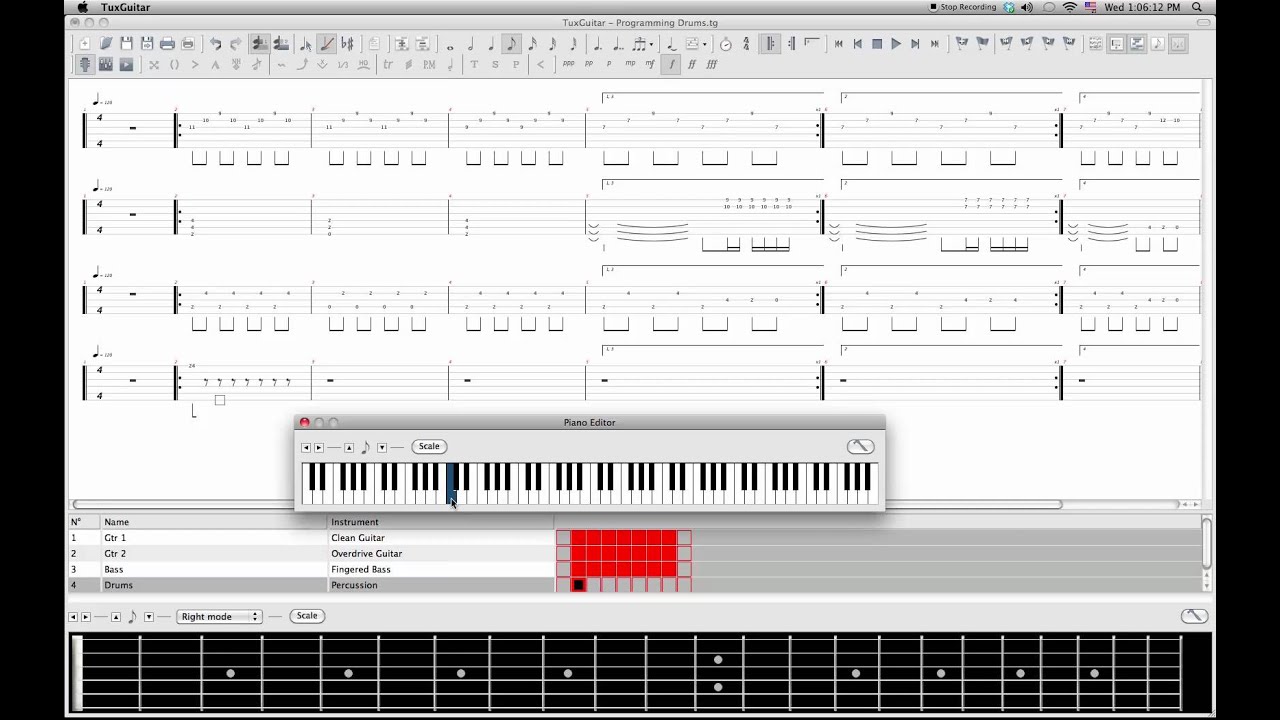Click the fretboard settings hammer button
Image resolution: width=1280 pixels, height=720 pixels.
(x=1194, y=616)
